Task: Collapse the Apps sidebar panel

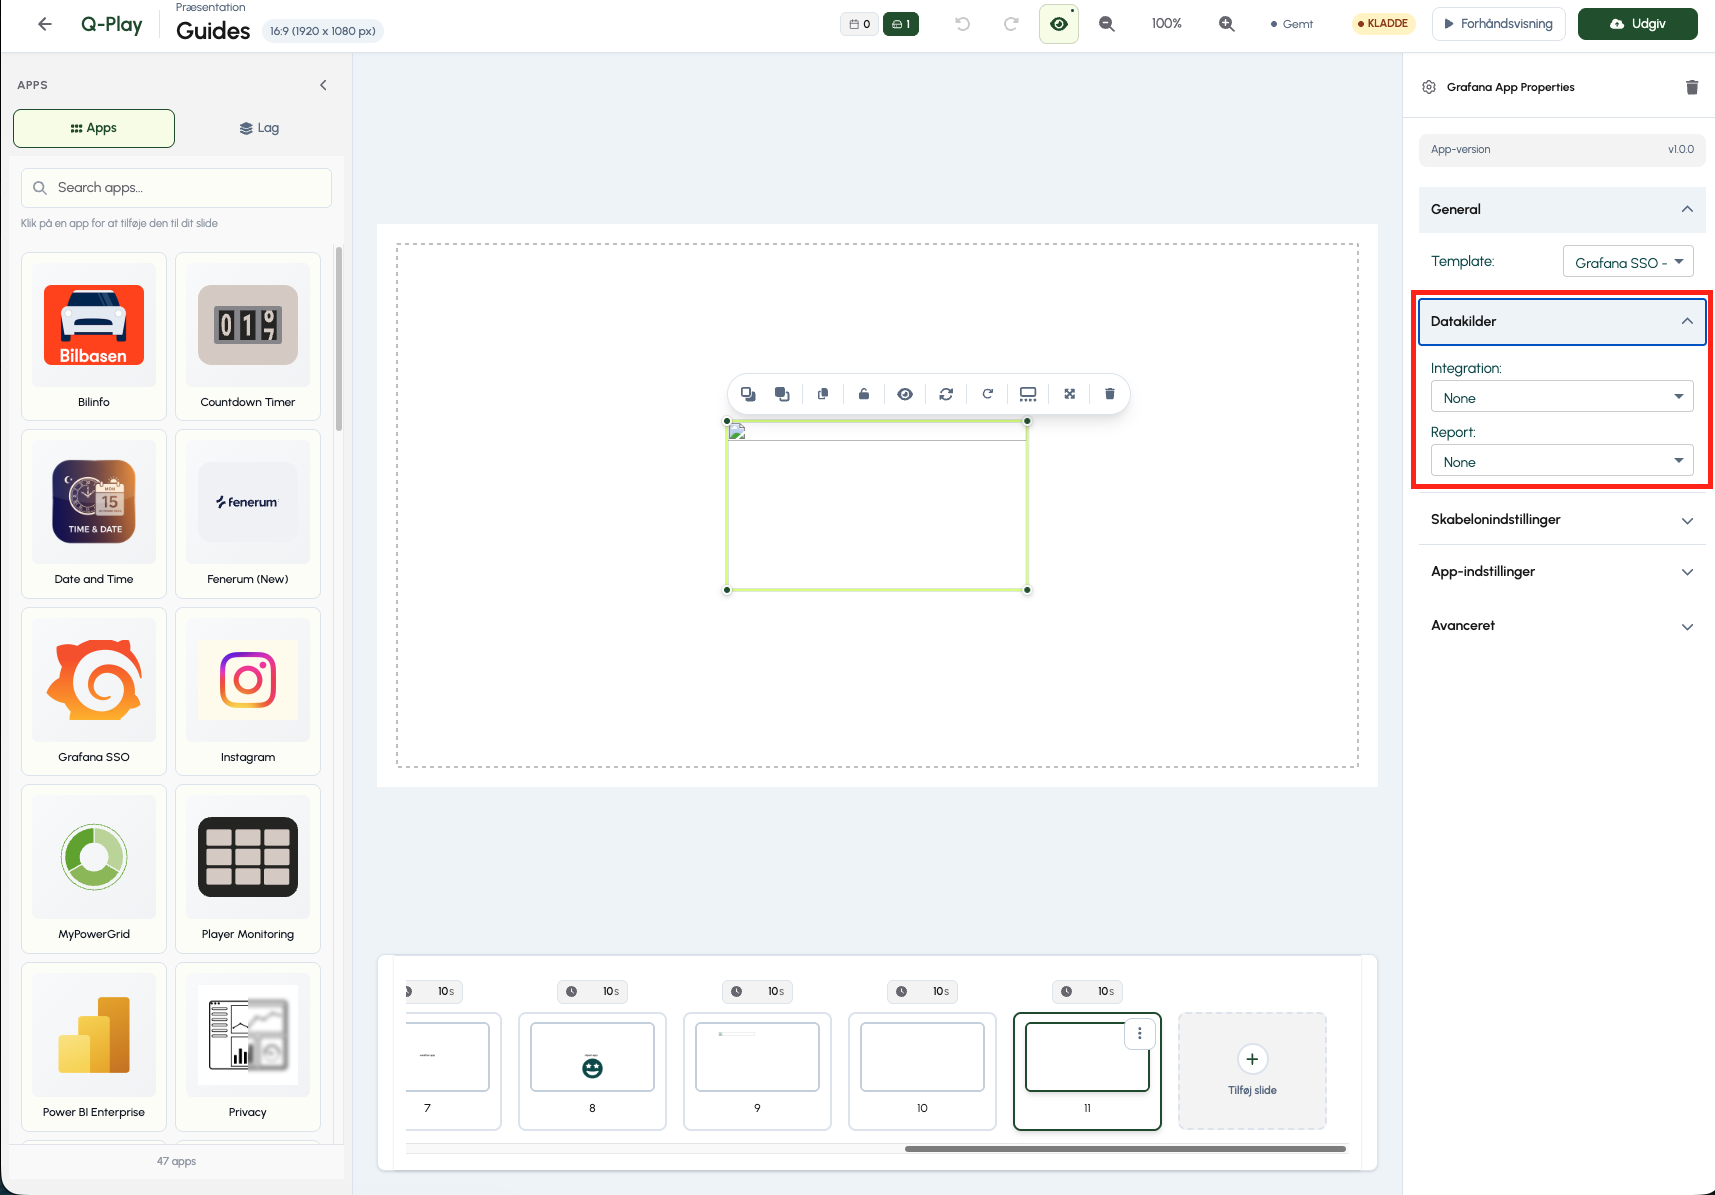Action: (323, 85)
